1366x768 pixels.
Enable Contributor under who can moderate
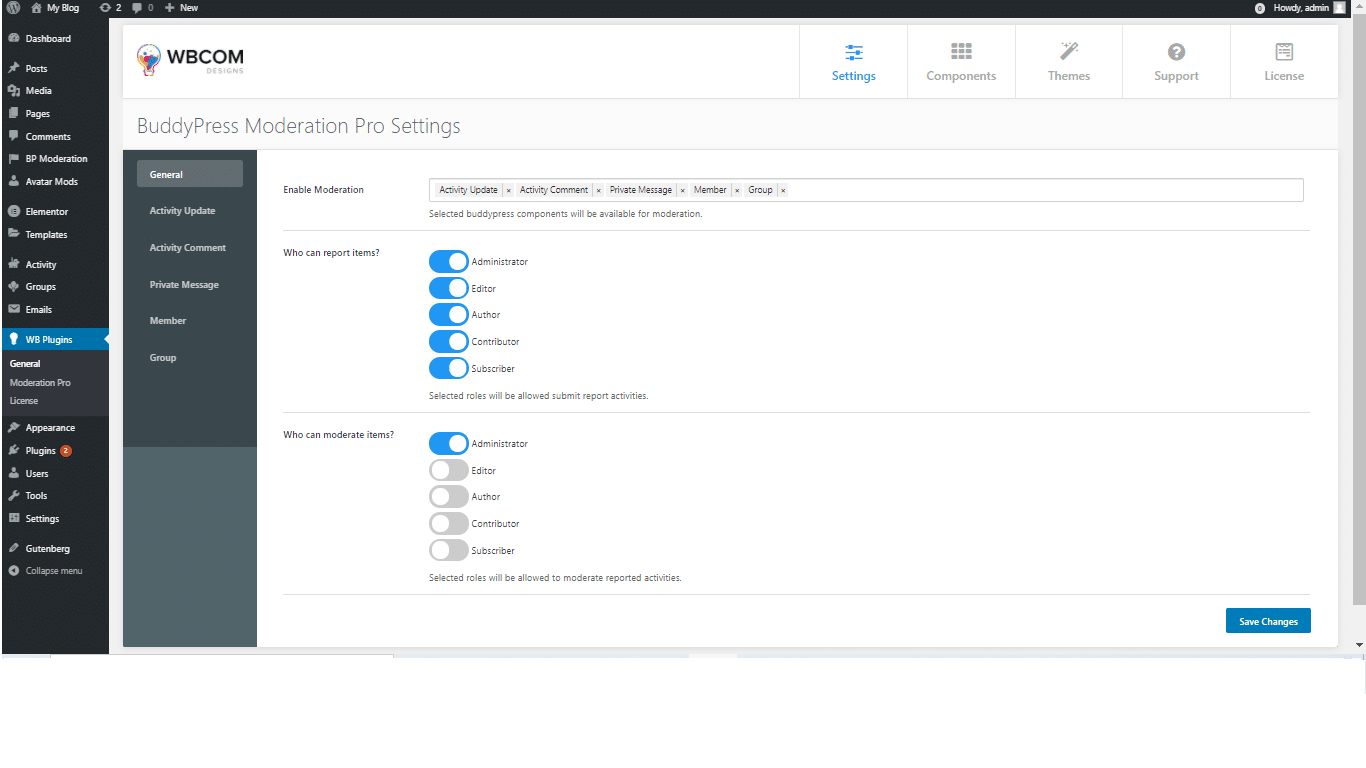449,523
